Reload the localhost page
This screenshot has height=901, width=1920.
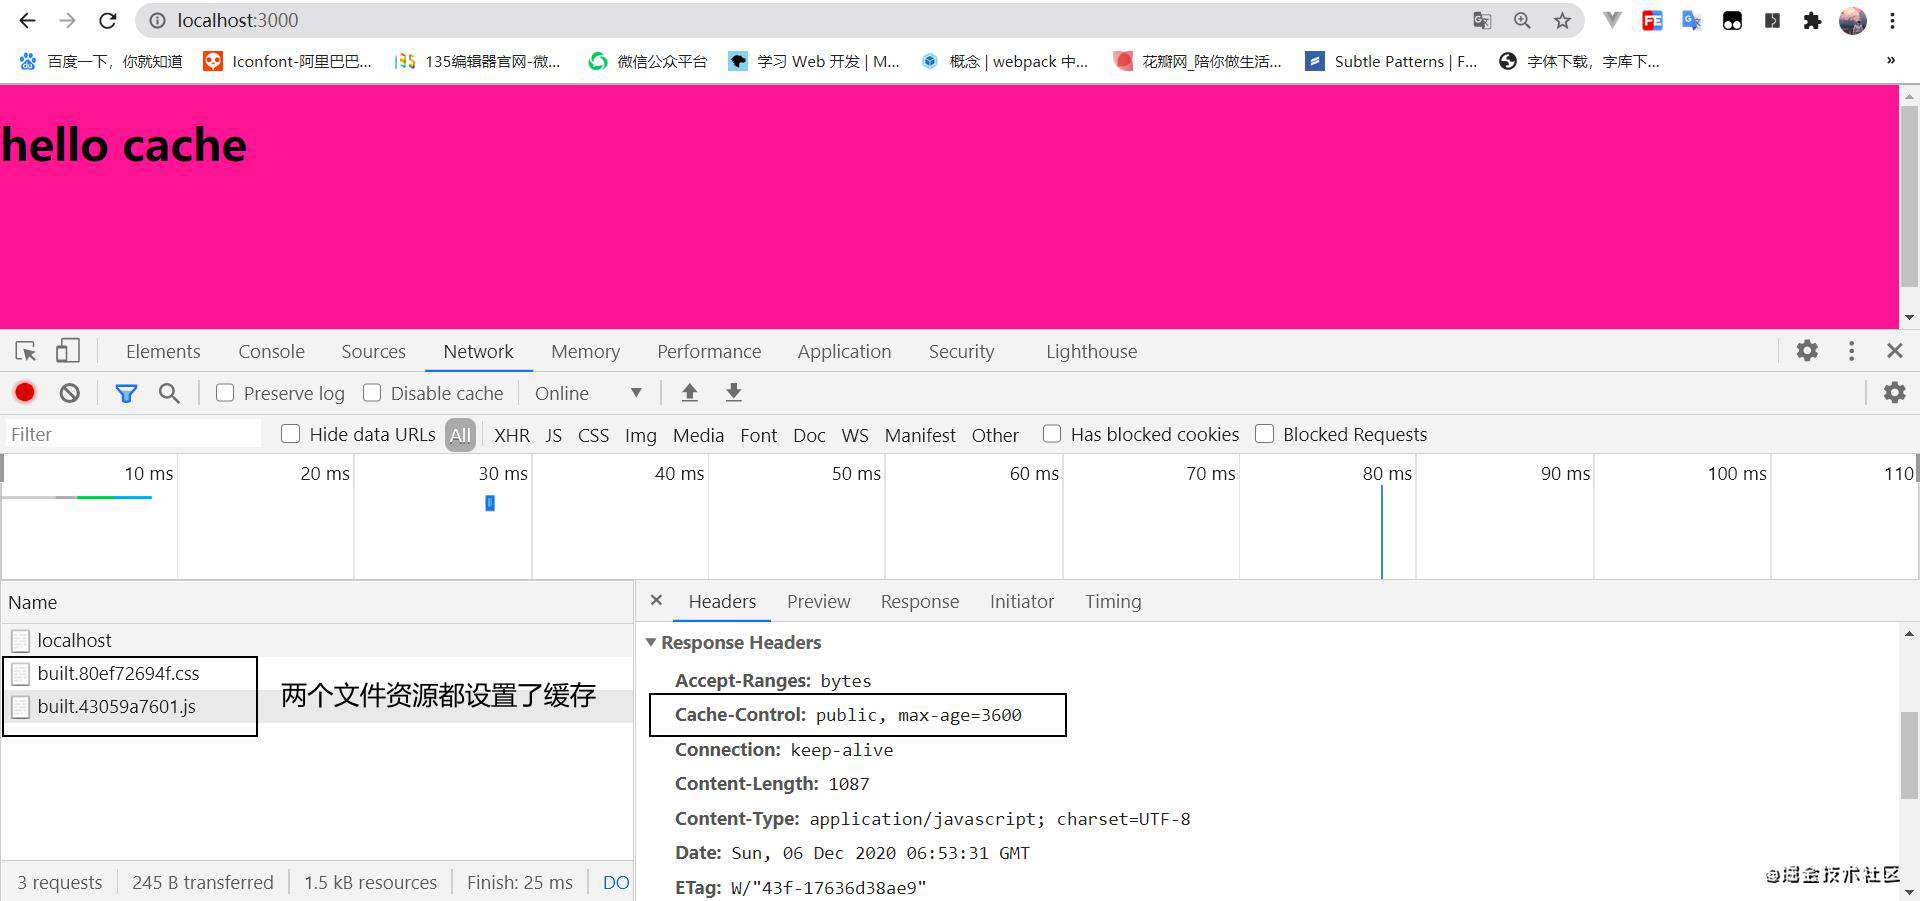(x=108, y=20)
